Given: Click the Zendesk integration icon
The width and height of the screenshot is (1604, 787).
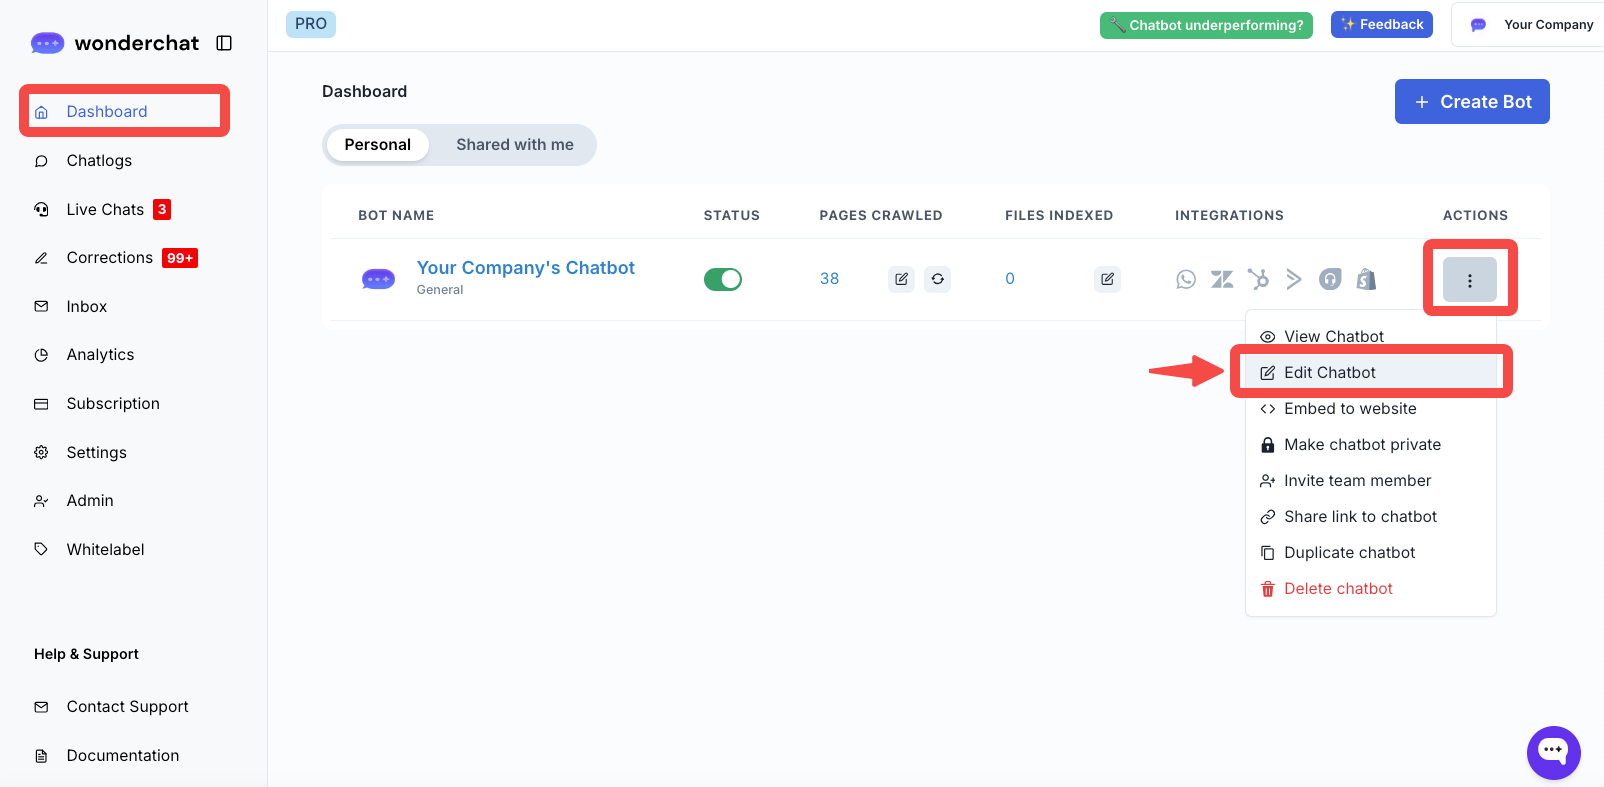Looking at the screenshot, I should point(1222,279).
